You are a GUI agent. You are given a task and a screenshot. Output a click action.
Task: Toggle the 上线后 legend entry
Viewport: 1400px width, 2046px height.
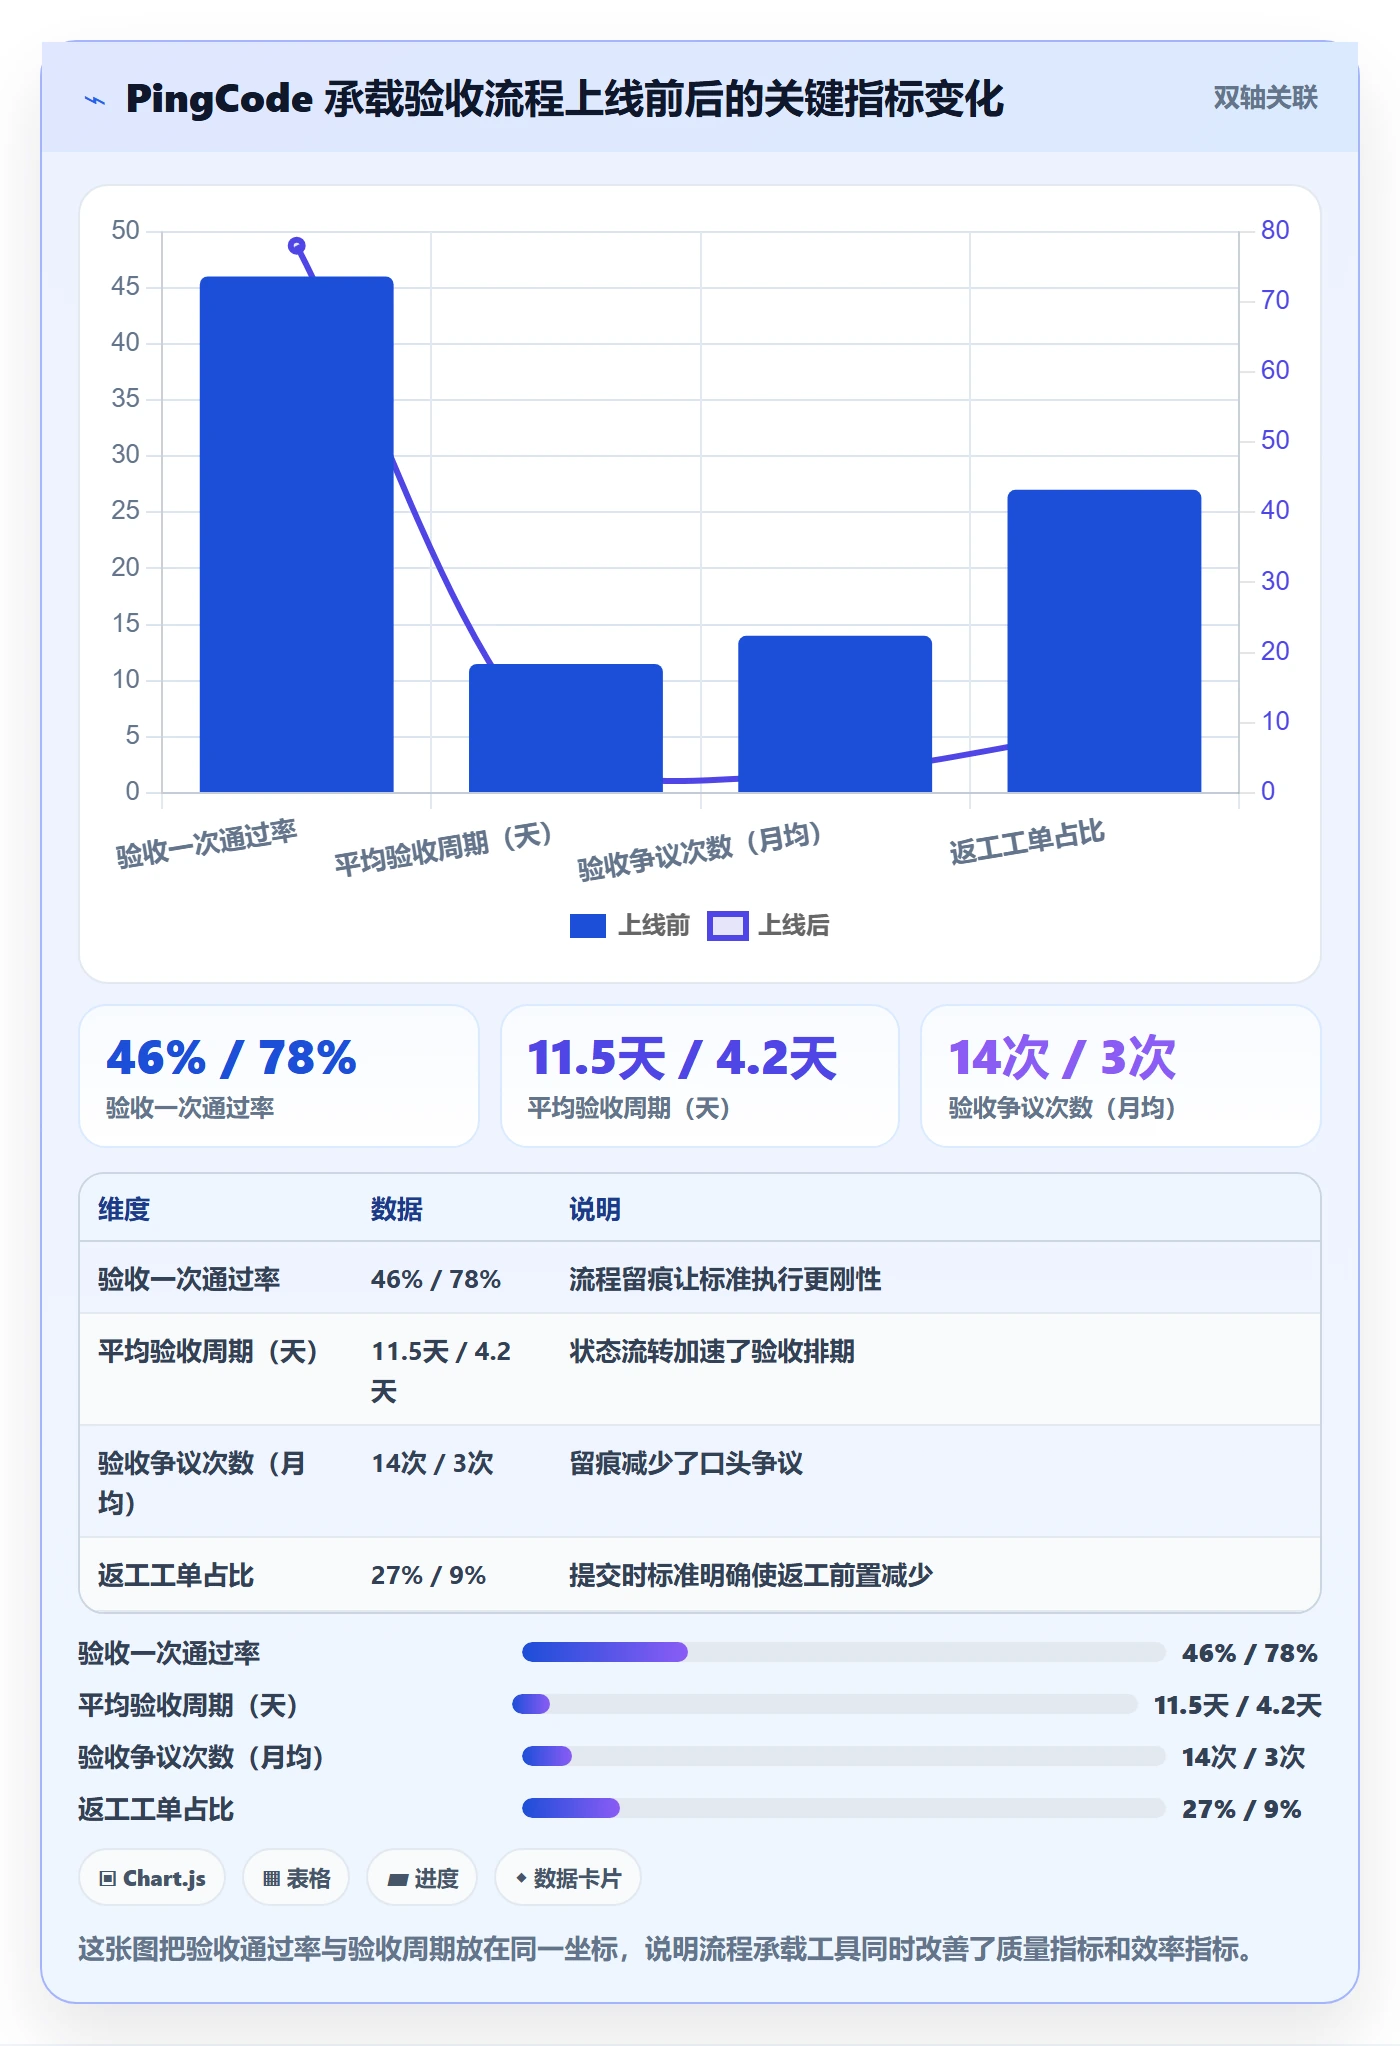[768, 925]
